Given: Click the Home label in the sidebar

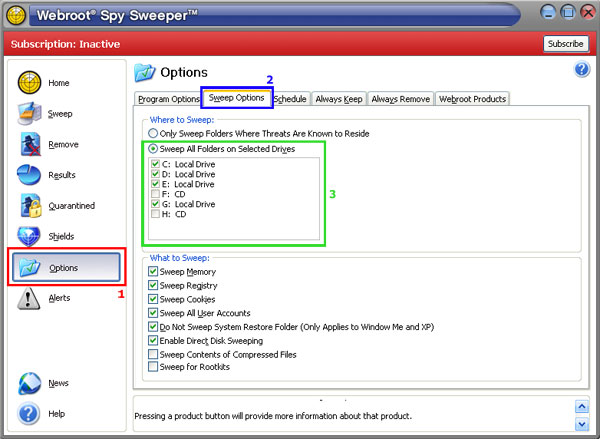Looking at the screenshot, I should click(x=59, y=83).
